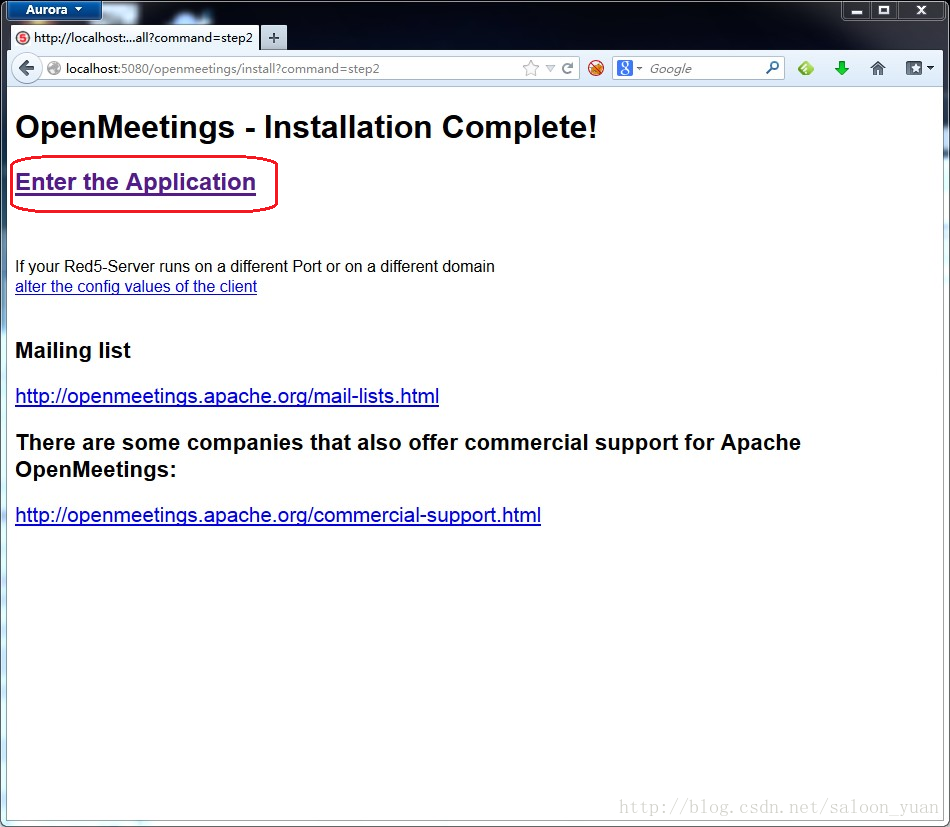
Task: Click the tab's red favicon
Action: click(x=23, y=38)
